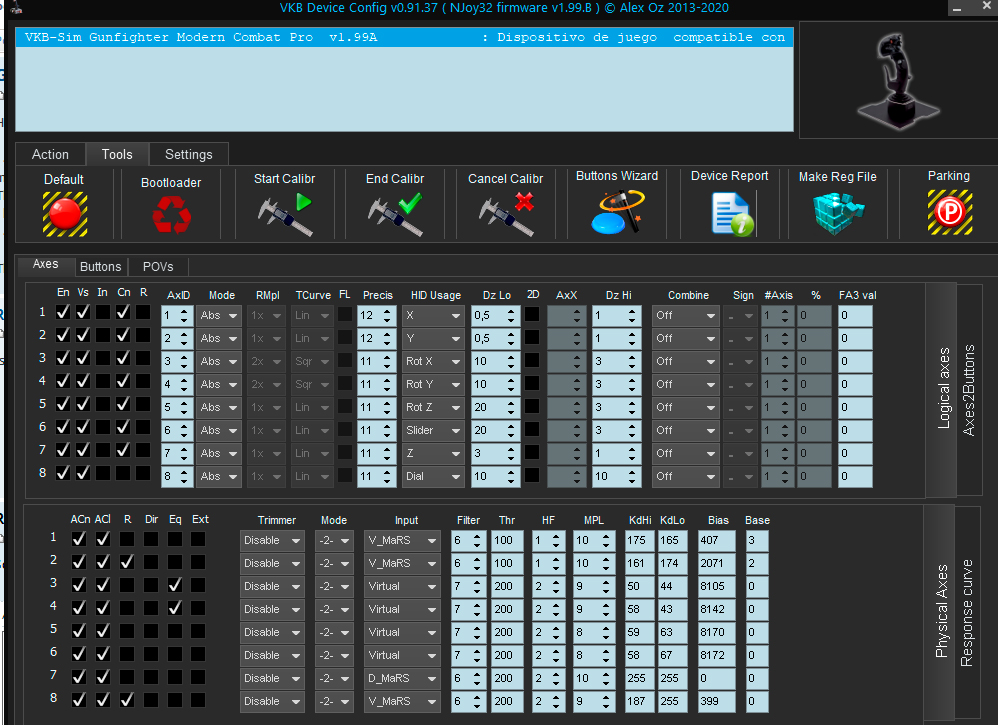Click FA3 val field for logical axis 1
Viewport: 998px width, 725px height.
[x=855, y=315]
